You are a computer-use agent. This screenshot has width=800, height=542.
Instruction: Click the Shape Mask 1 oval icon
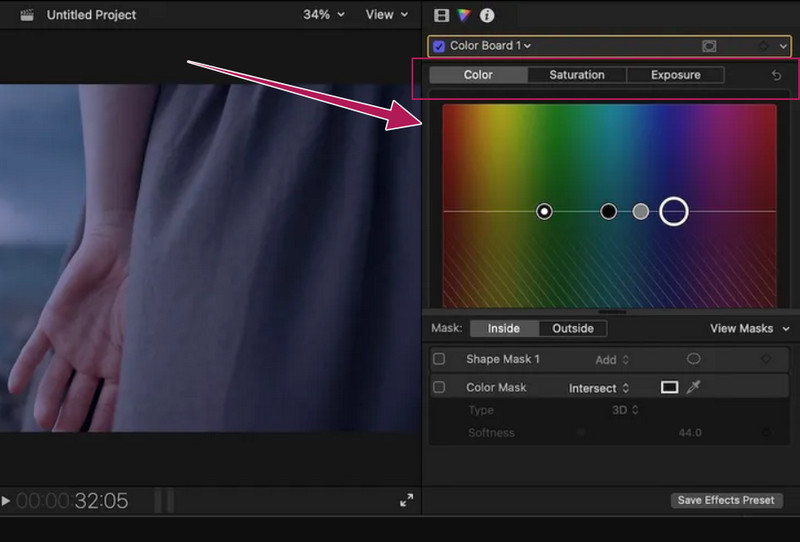pyautogui.click(x=693, y=359)
